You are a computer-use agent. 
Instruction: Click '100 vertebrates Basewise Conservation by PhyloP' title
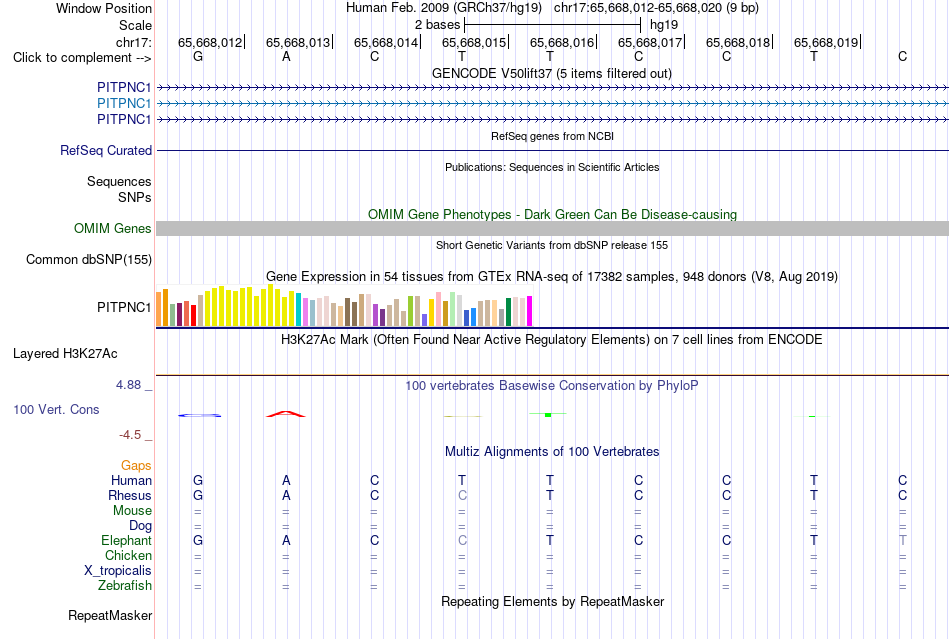(552, 385)
